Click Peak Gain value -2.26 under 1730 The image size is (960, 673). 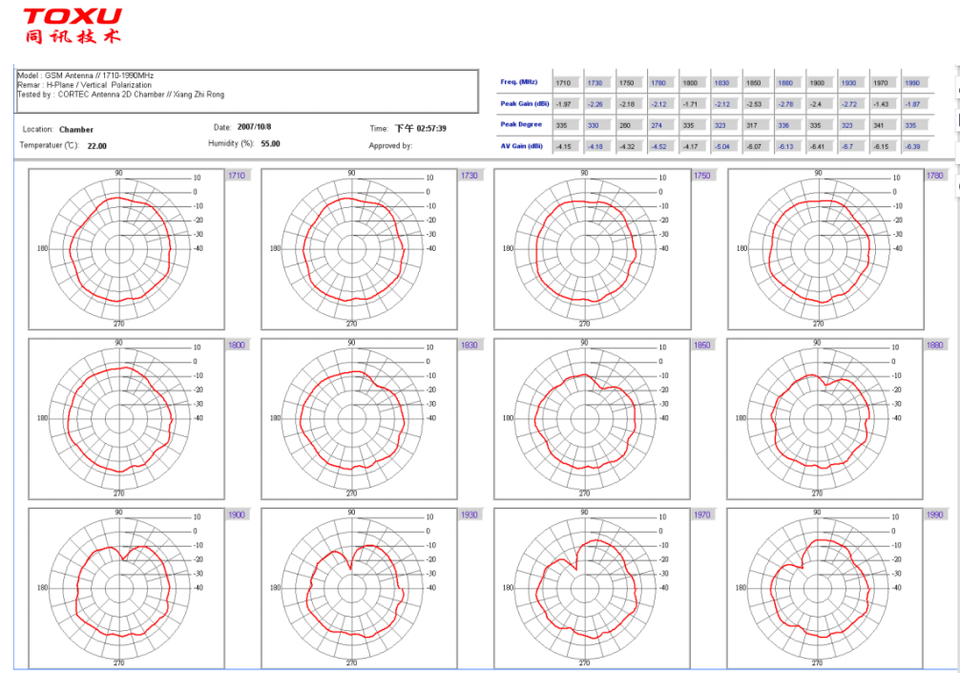[599, 104]
